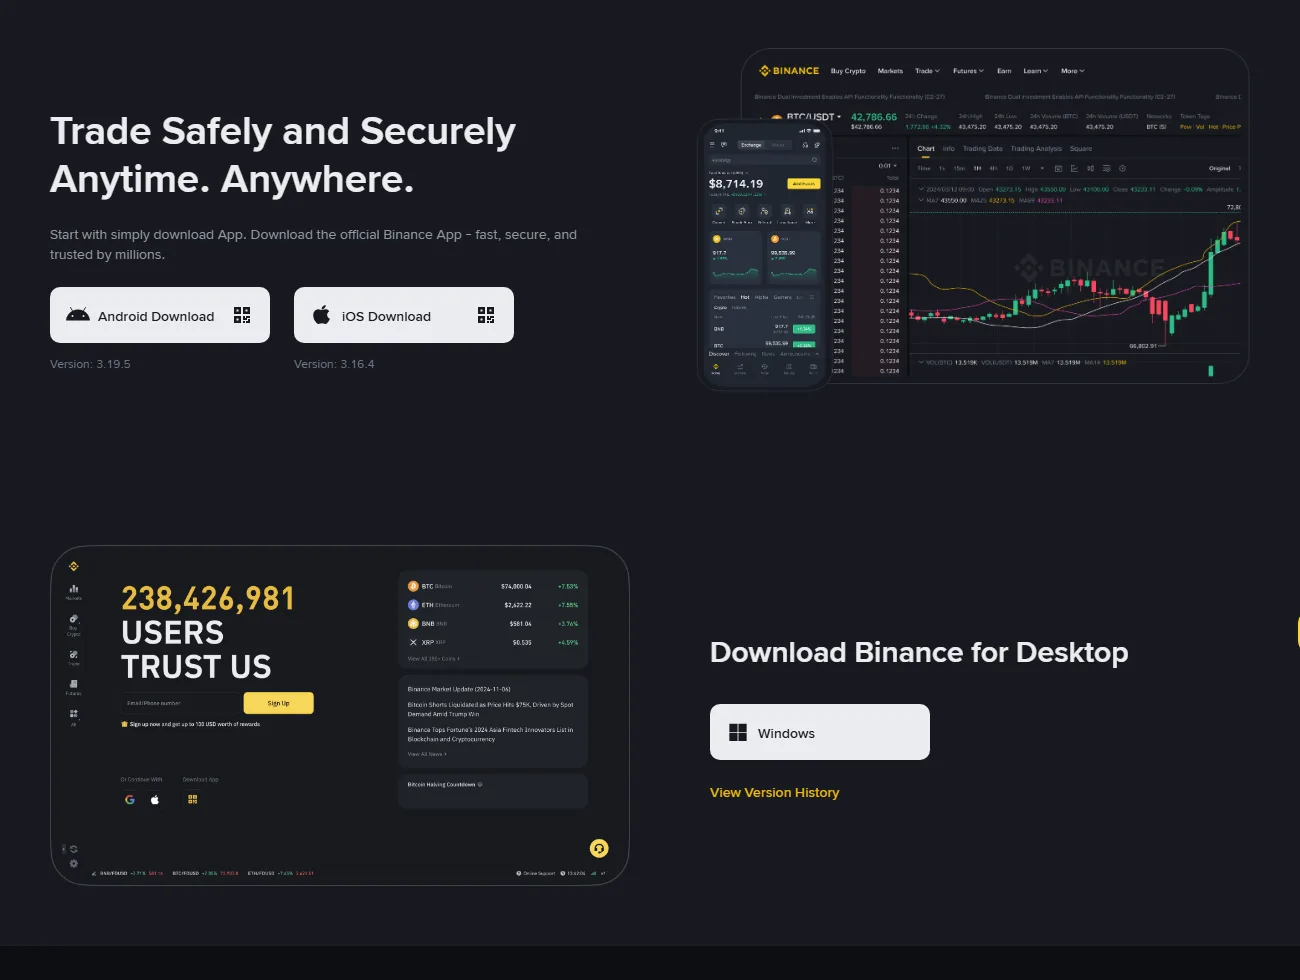Screen dimensions: 1300x980
Task: Click the Android robot logo icon
Action: pyautogui.click(x=77, y=315)
